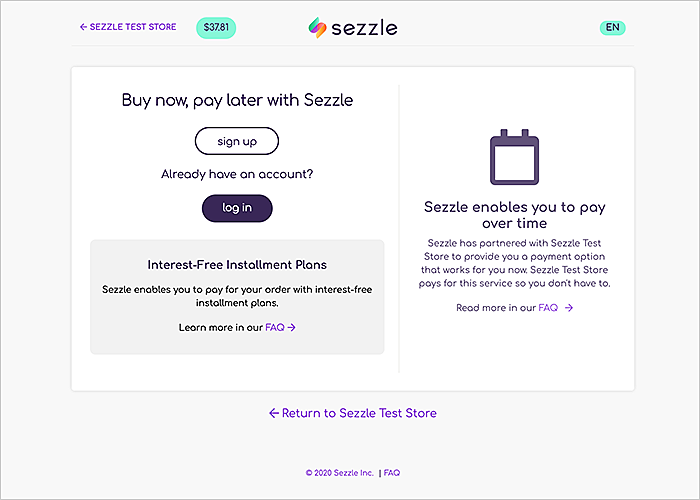This screenshot has width=700, height=500.
Task: Follow Return to Sezzle Test Store link
Action: coord(353,413)
